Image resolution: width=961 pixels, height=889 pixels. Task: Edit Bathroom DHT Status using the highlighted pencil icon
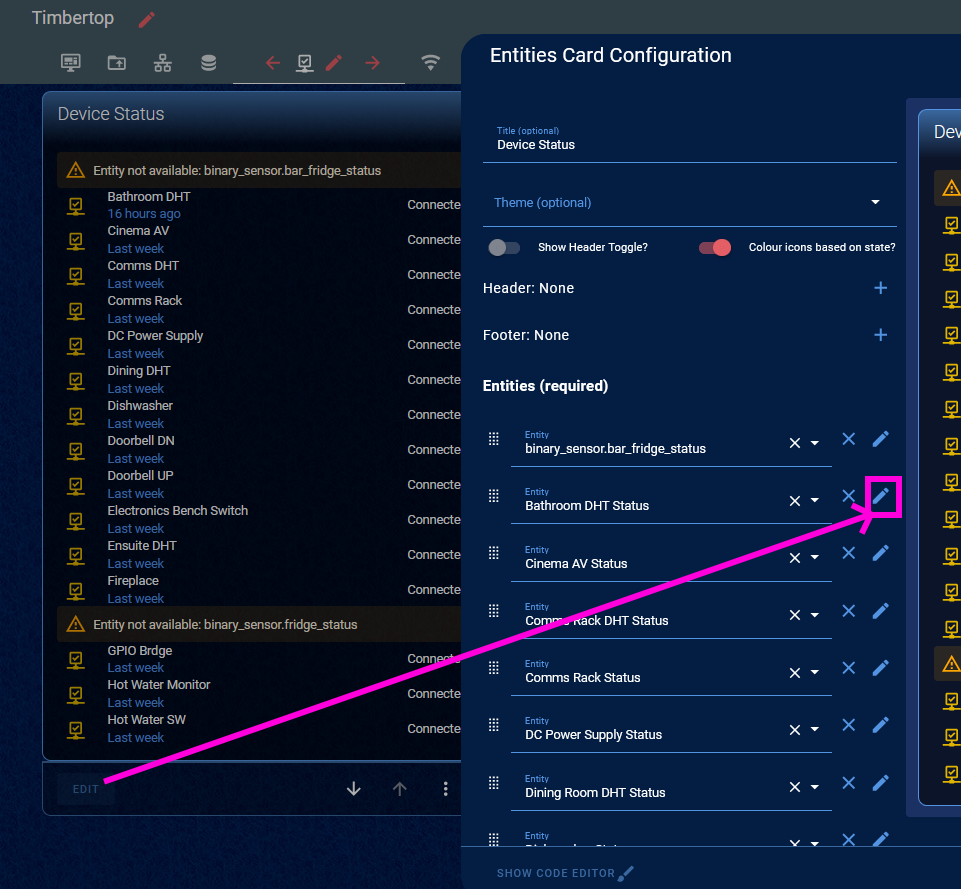click(x=880, y=495)
